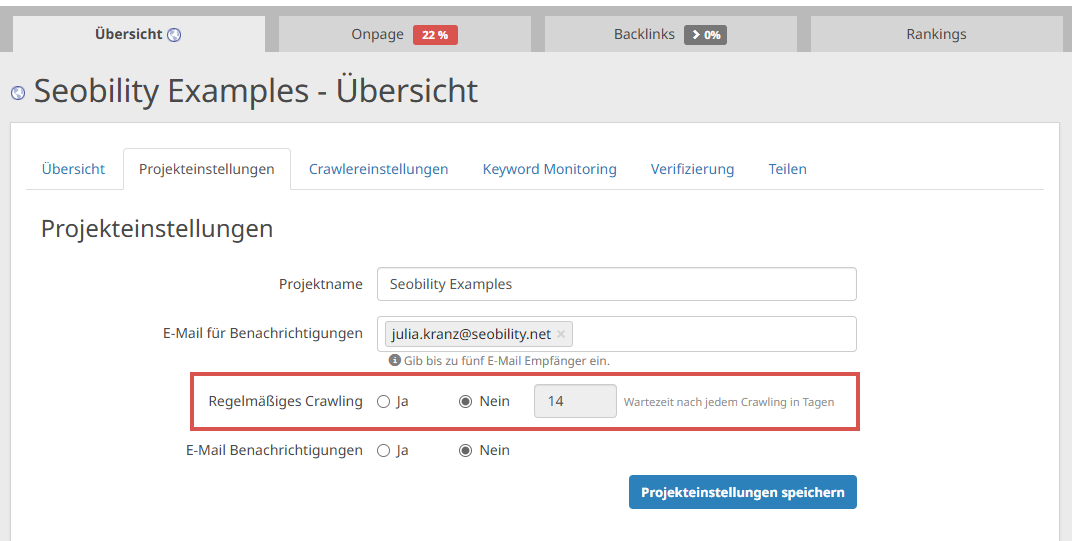Open the Teilen sub-tab

pyautogui.click(x=788, y=169)
